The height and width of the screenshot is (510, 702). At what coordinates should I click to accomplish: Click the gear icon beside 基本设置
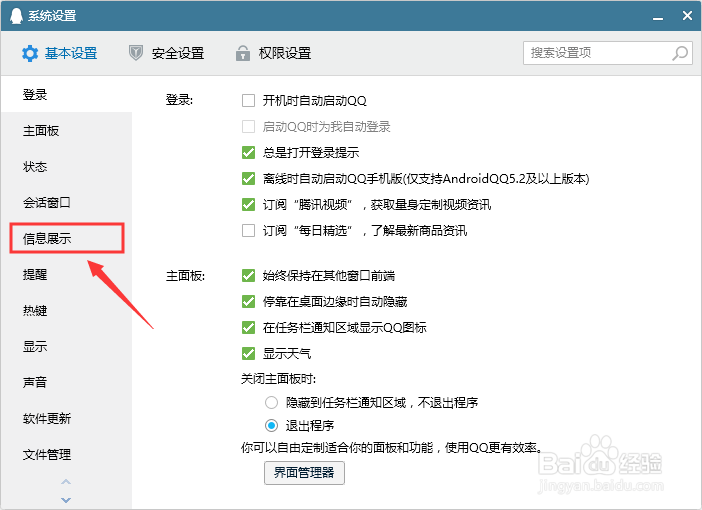point(30,53)
